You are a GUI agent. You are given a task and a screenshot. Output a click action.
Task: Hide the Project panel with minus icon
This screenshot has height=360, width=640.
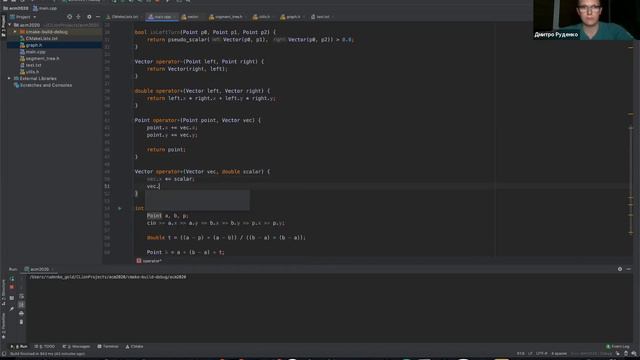[x=98, y=17]
